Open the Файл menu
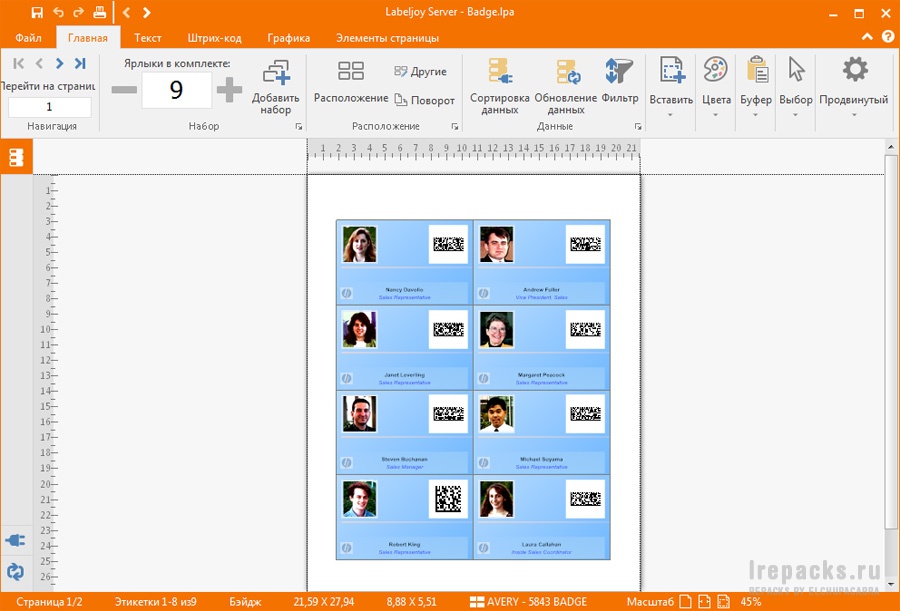 click(28, 38)
